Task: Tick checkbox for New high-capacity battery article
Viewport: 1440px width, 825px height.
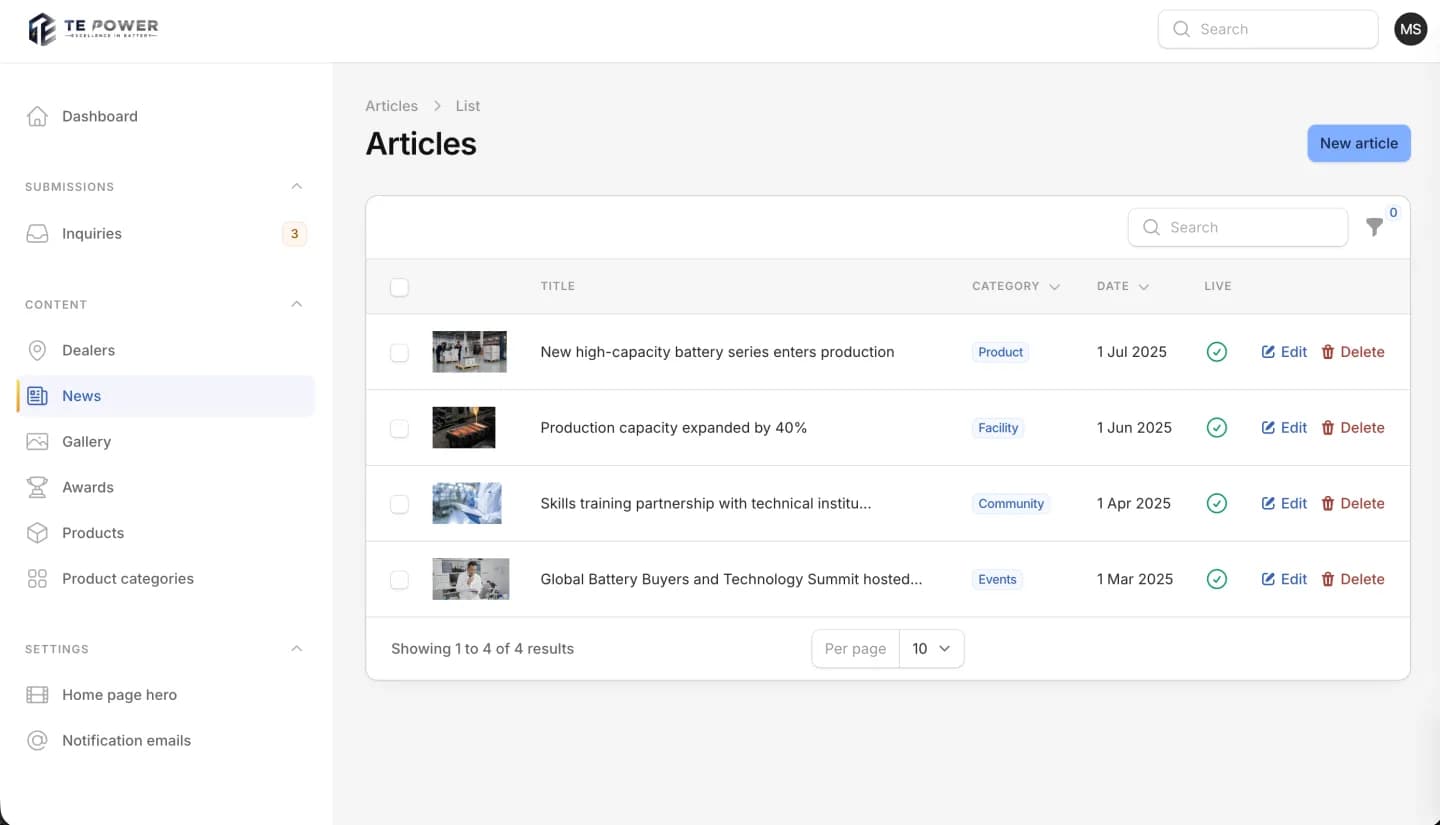Action: point(399,352)
